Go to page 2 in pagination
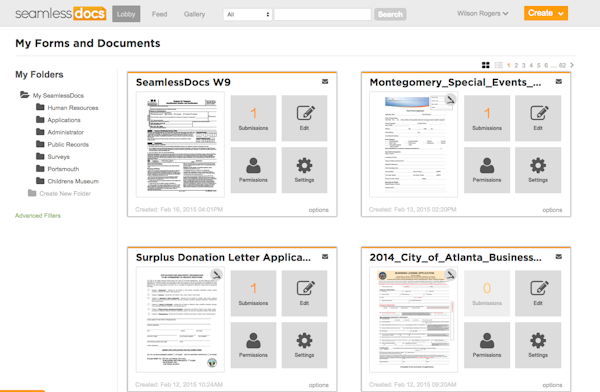600x392 pixels. click(516, 65)
